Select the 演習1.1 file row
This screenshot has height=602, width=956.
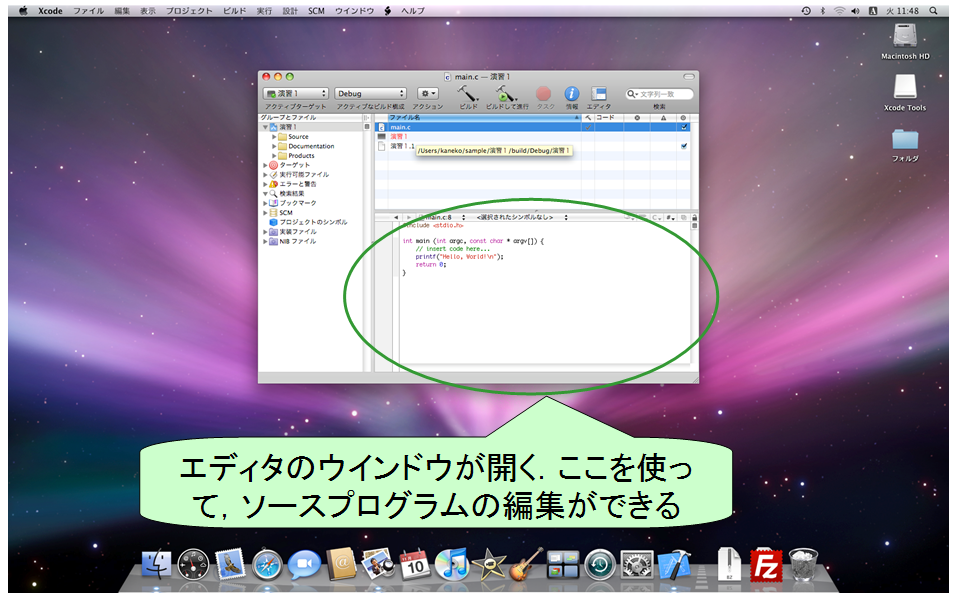click(x=533, y=146)
